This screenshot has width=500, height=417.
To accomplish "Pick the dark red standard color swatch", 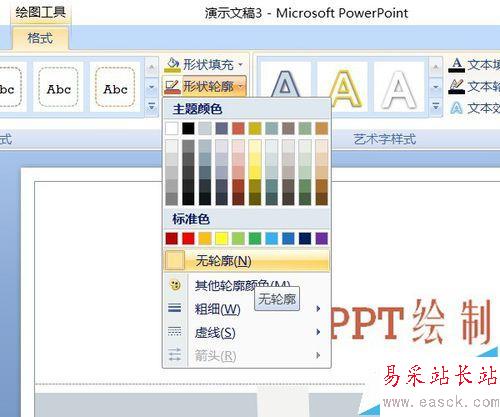I will 172,238.
